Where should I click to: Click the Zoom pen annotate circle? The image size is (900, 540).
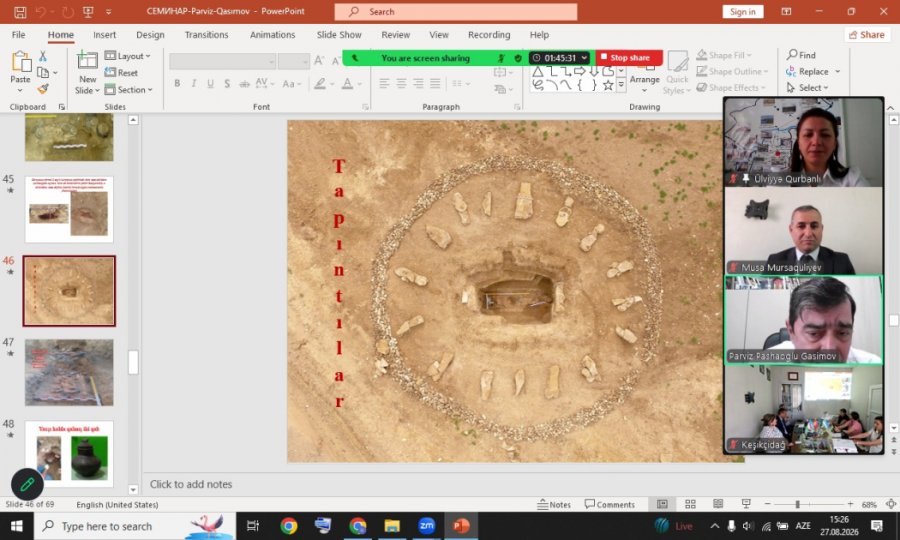coord(27,485)
